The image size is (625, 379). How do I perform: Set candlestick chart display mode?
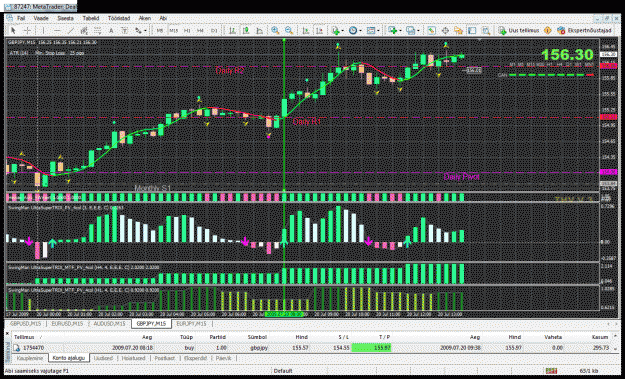coord(246,30)
